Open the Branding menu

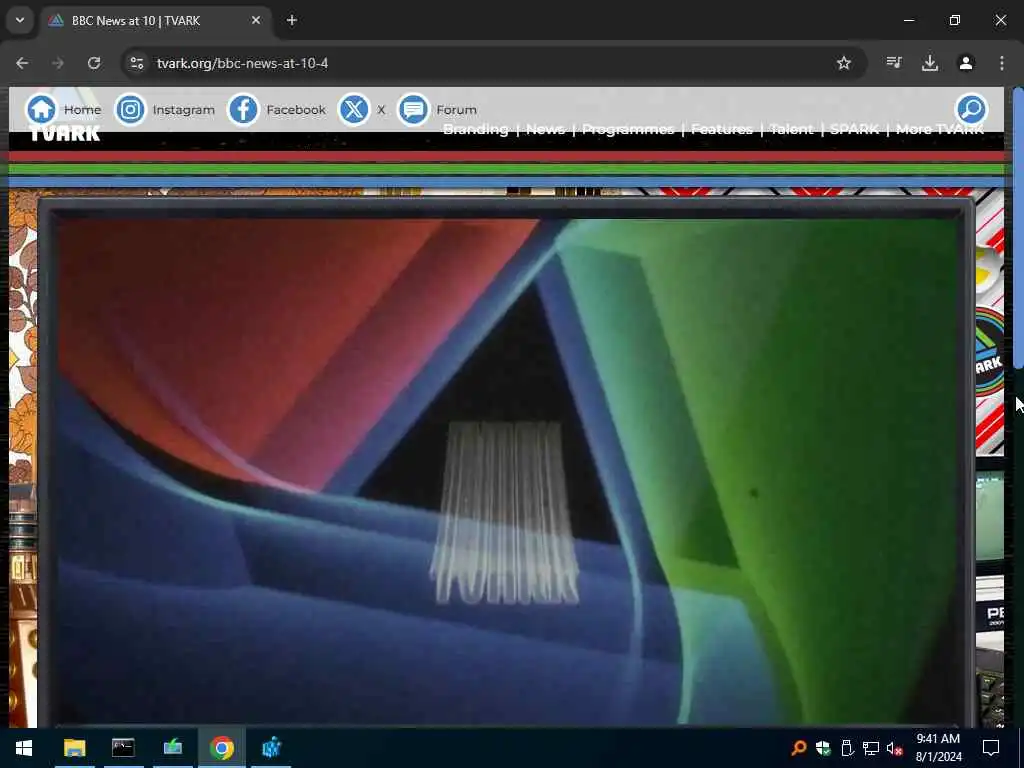click(475, 129)
